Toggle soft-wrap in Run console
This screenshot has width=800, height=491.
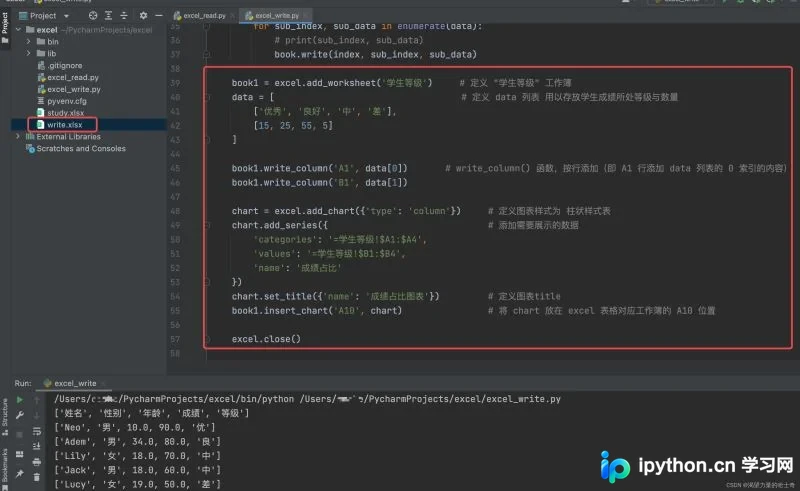[37, 431]
